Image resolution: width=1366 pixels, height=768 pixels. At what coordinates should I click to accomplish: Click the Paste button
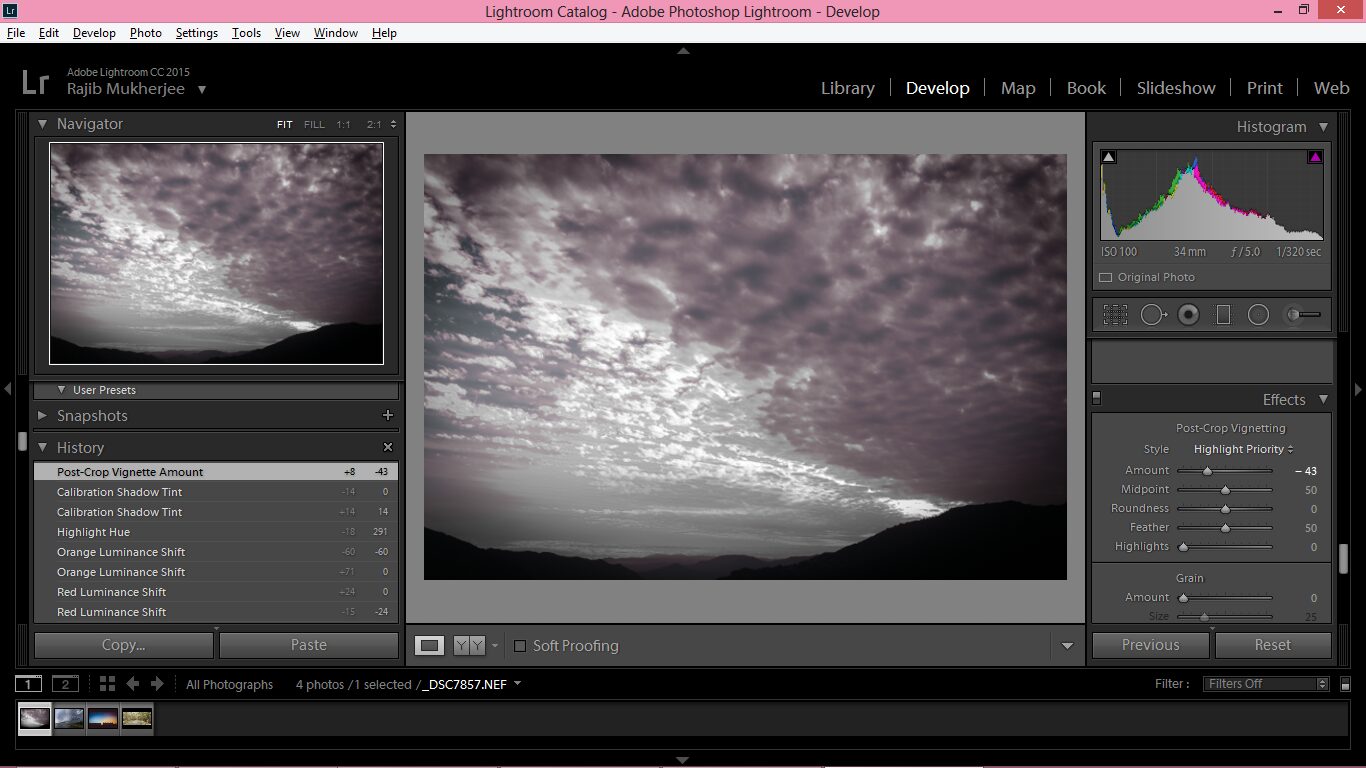308,645
